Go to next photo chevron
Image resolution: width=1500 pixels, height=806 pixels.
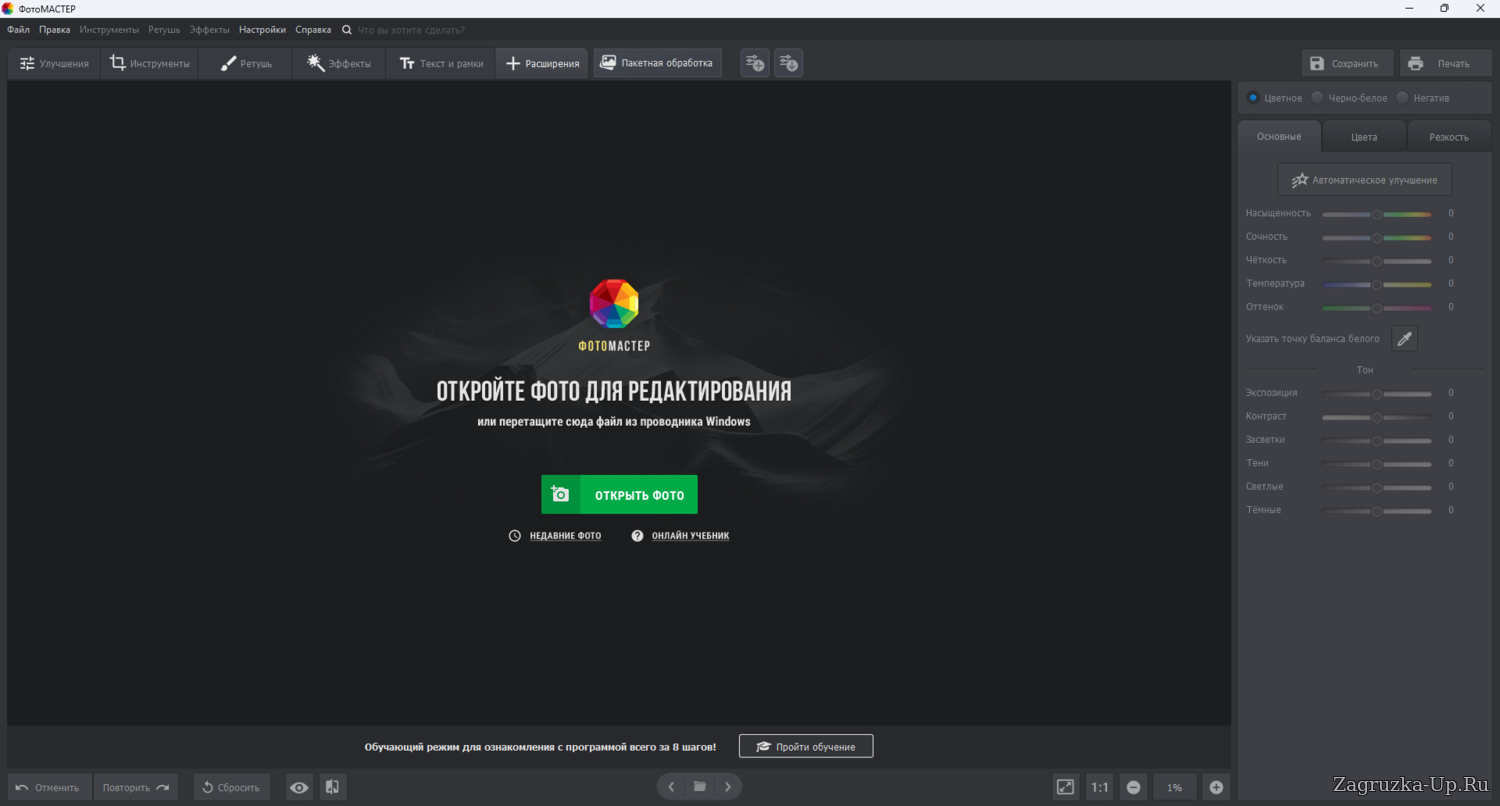pyautogui.click(x=728, y=787)
